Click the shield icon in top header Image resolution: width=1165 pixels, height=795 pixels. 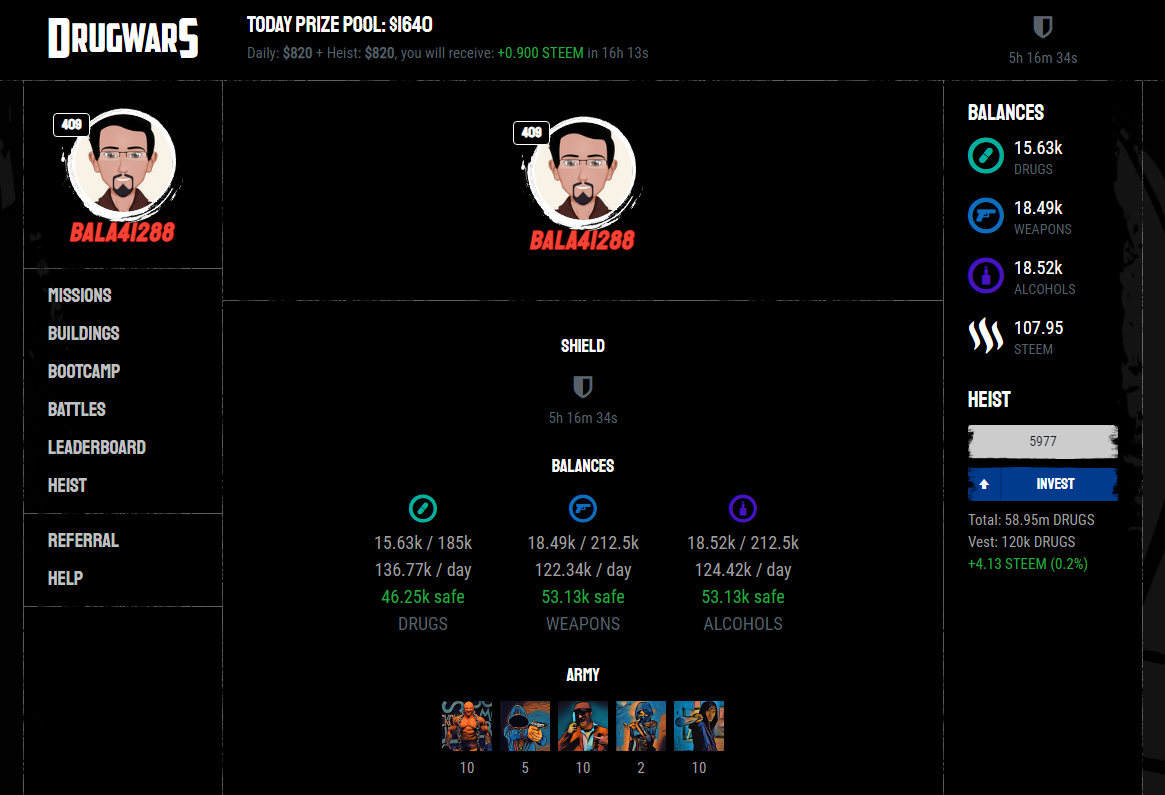1042,27
